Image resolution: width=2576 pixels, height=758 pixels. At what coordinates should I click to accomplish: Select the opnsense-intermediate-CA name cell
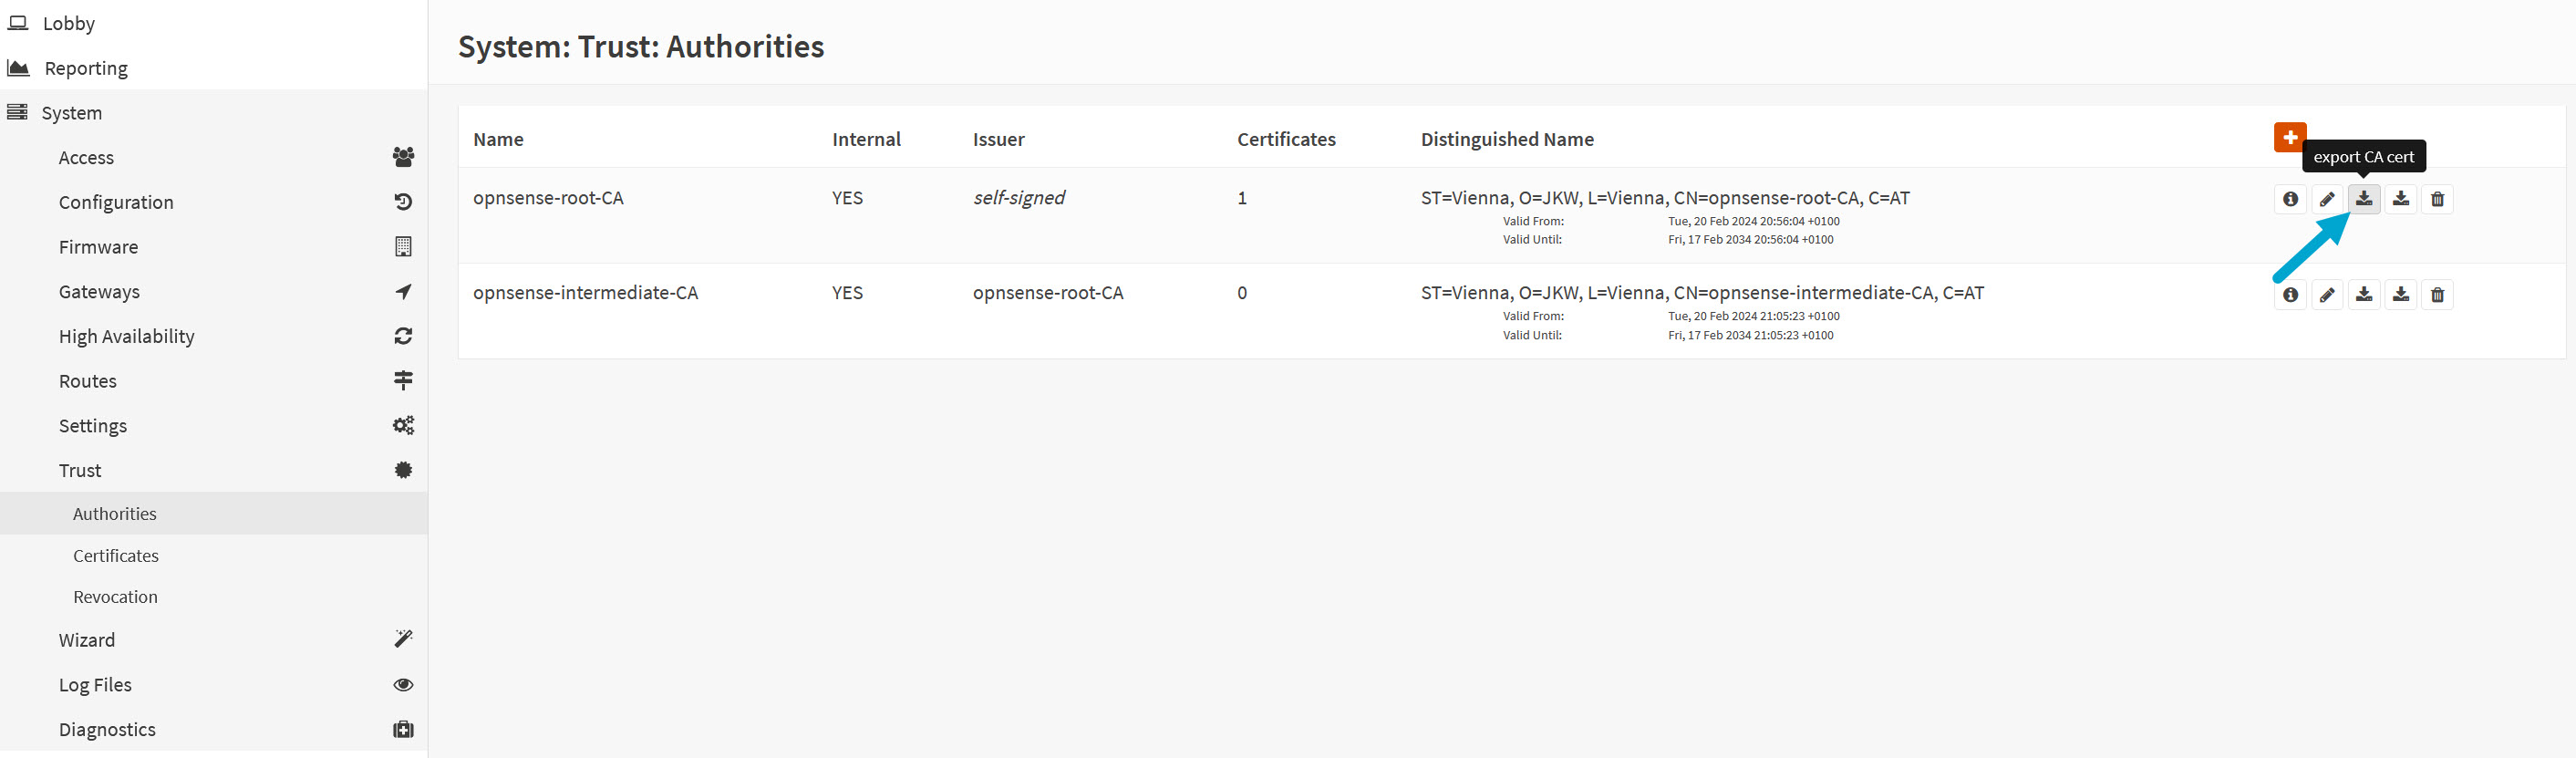click(x=585, y=293)
